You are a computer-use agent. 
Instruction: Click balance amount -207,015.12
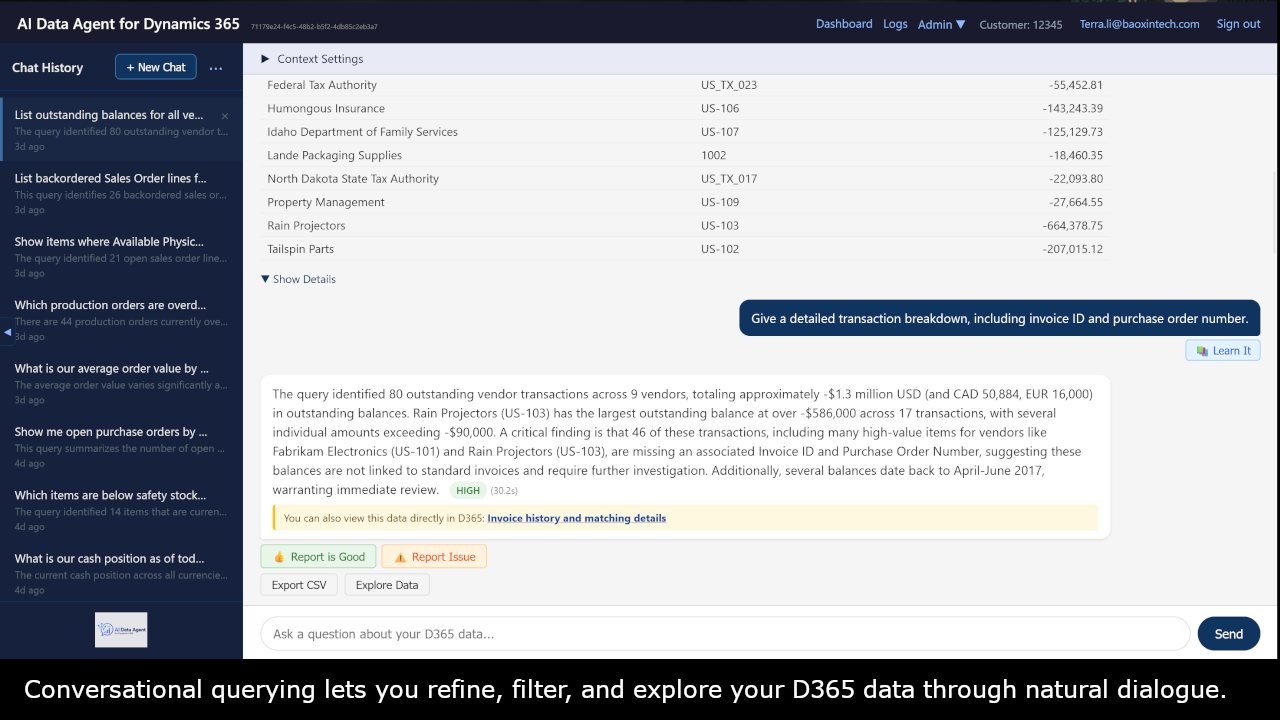1073,249
